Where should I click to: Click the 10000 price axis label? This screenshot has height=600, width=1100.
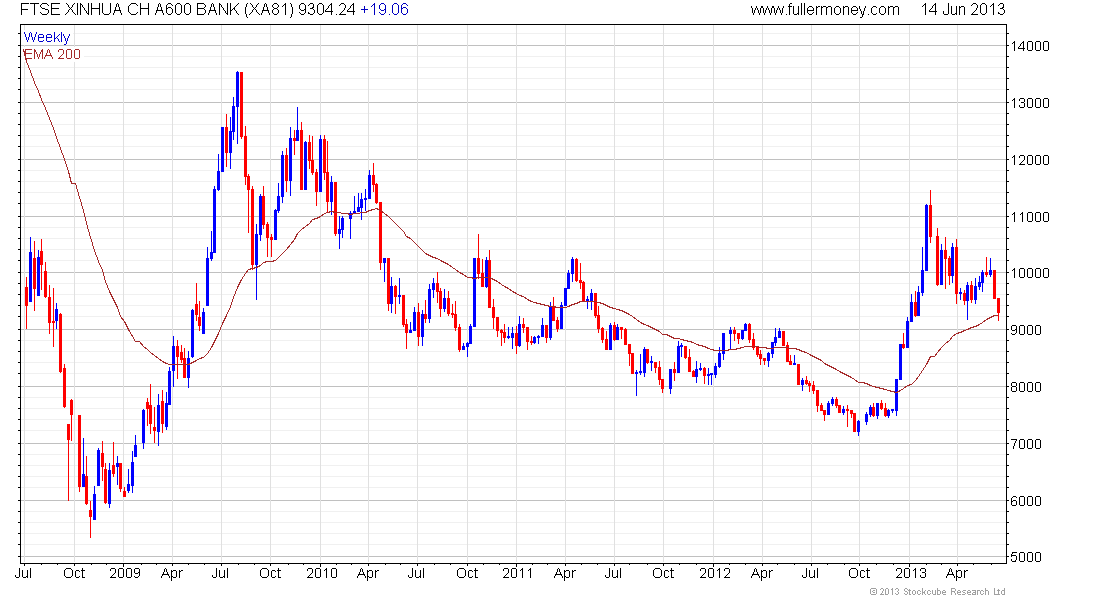(x=1030, y=273)
